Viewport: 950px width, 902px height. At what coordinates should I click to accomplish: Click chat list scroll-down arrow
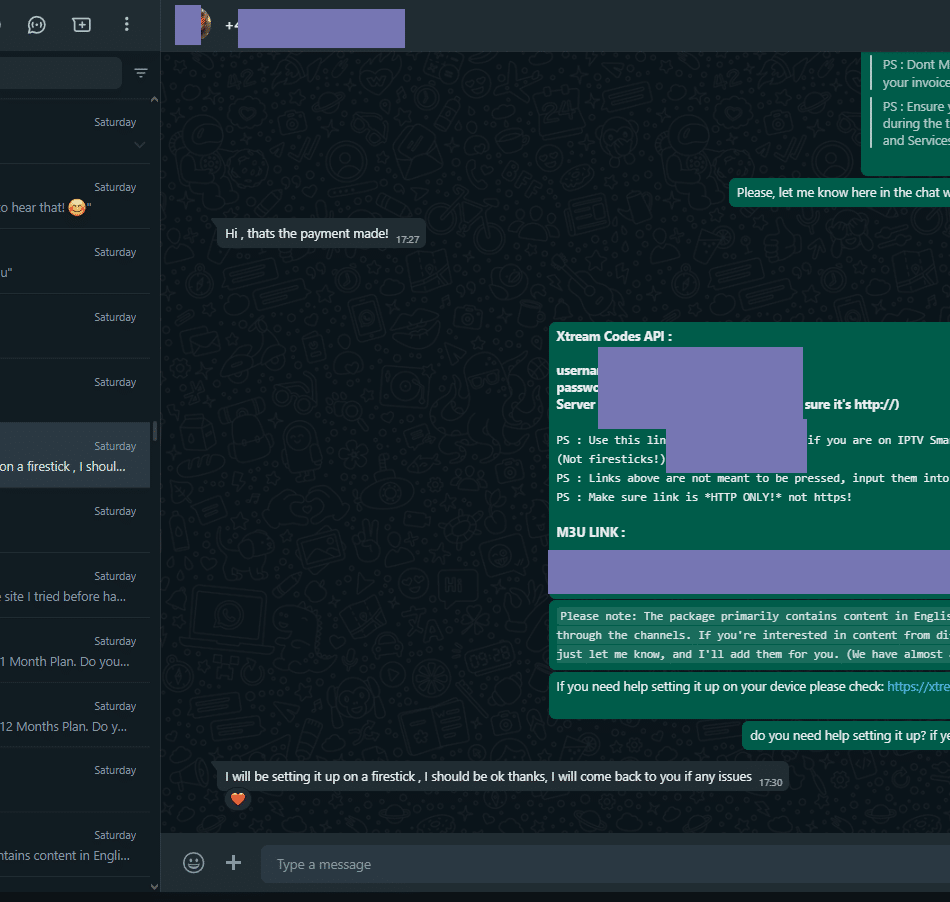(154, 886)
